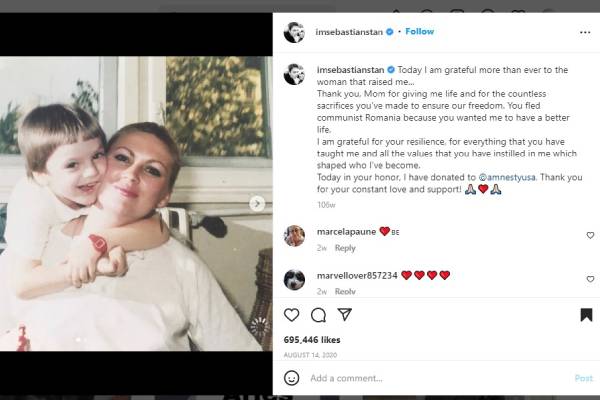This screenshot has width=600, height=400.
Task: Open imsebastianstan username in header
Action: tap(352, 32)
